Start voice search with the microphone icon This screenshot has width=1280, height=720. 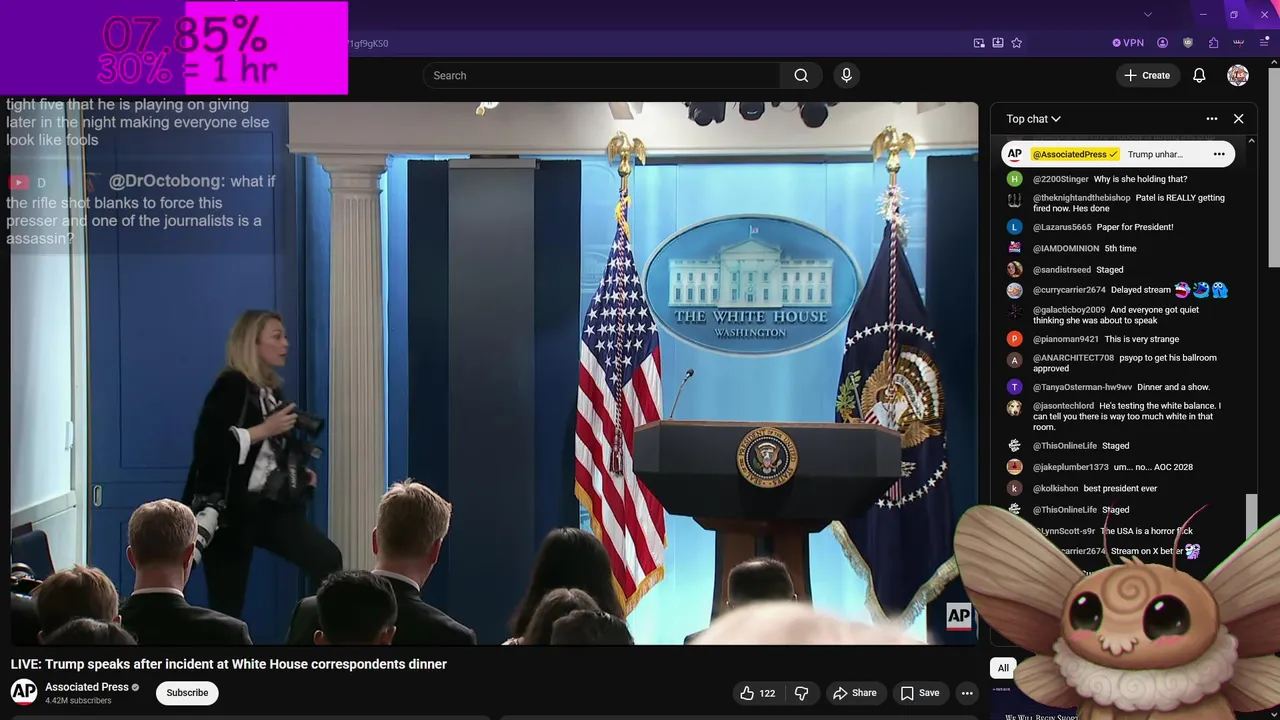[x=846, y=75]
